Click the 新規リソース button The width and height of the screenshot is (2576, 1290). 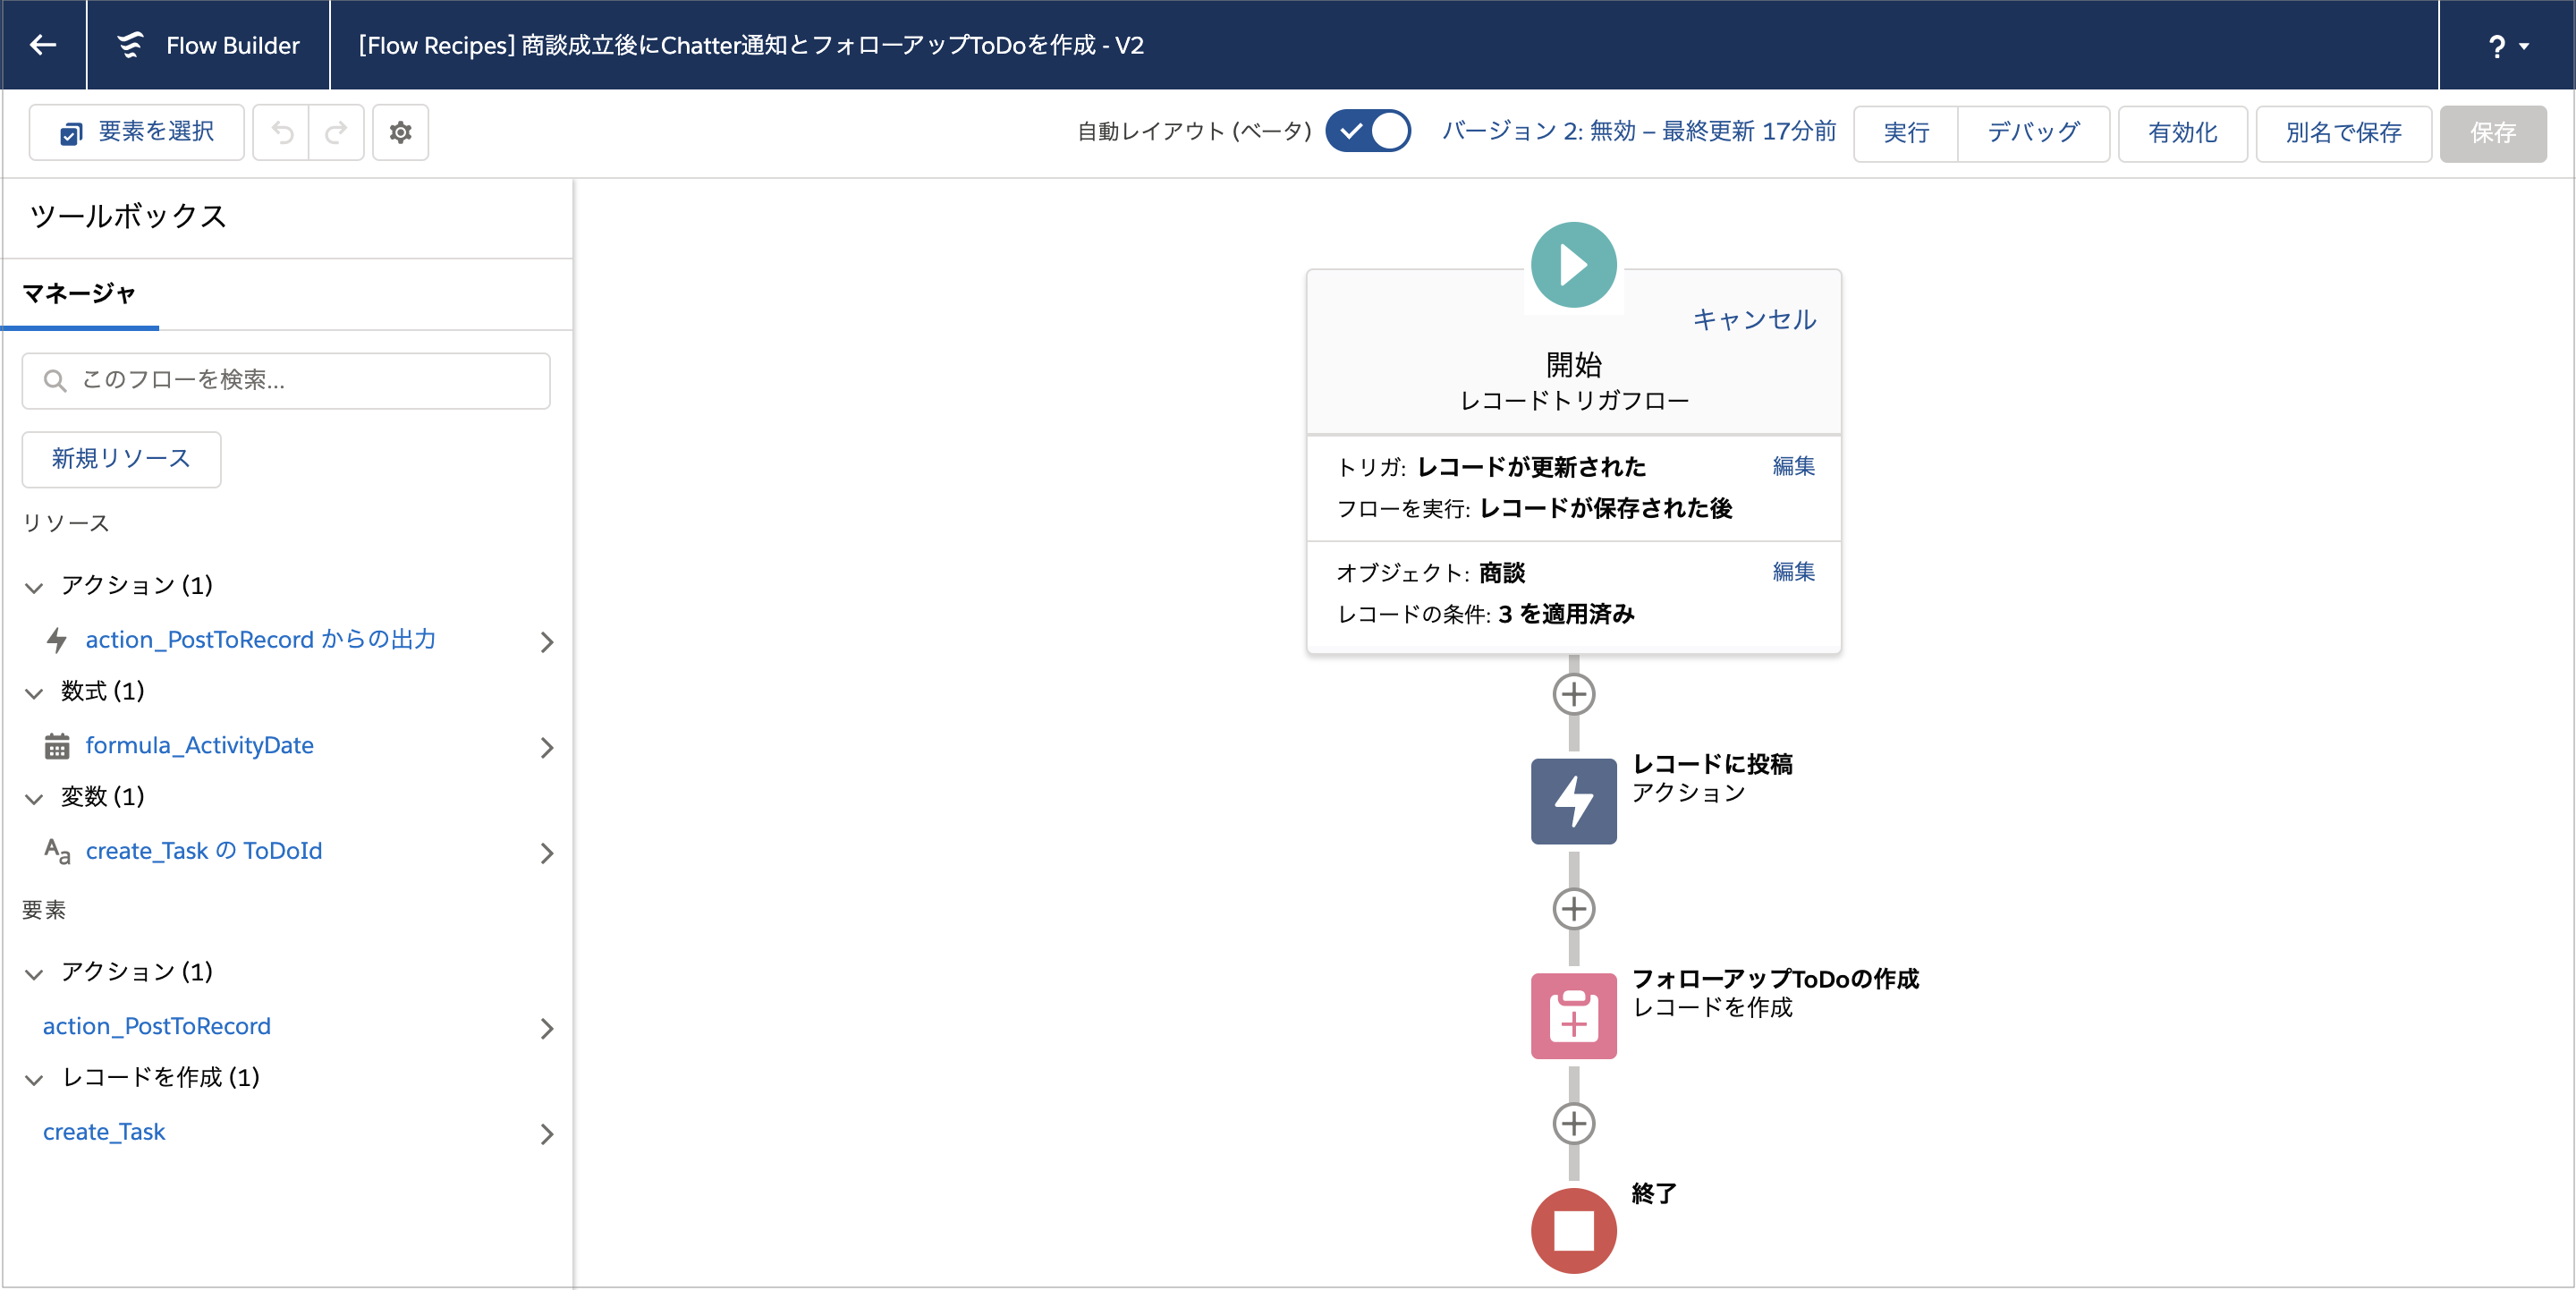coord(121,459)
